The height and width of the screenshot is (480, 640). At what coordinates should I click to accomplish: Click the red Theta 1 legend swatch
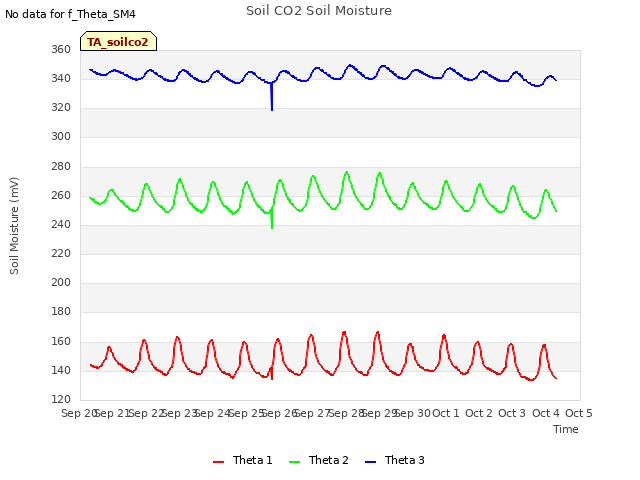(x=218, y=462)
